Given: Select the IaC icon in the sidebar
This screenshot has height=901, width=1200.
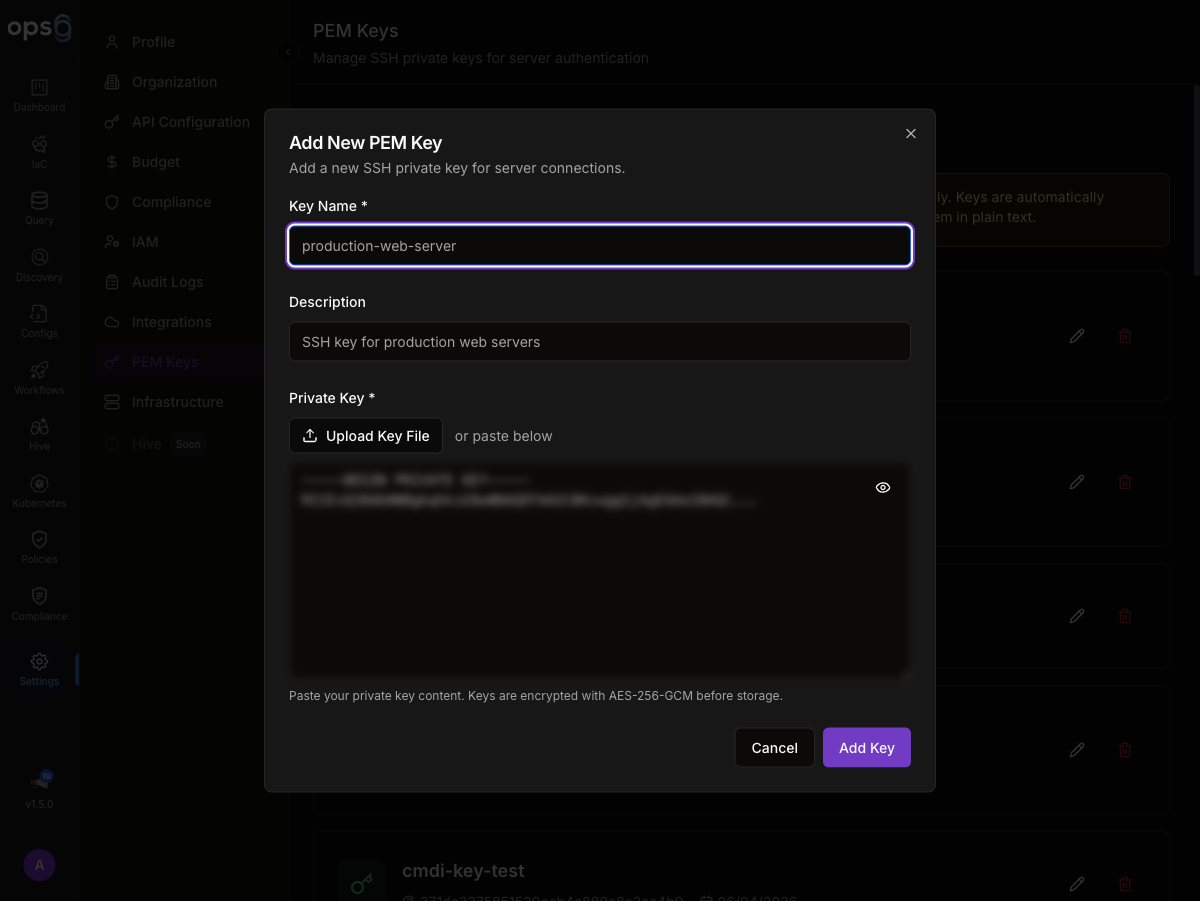Looking at the screenshot, I should click(x=38, y=148).
